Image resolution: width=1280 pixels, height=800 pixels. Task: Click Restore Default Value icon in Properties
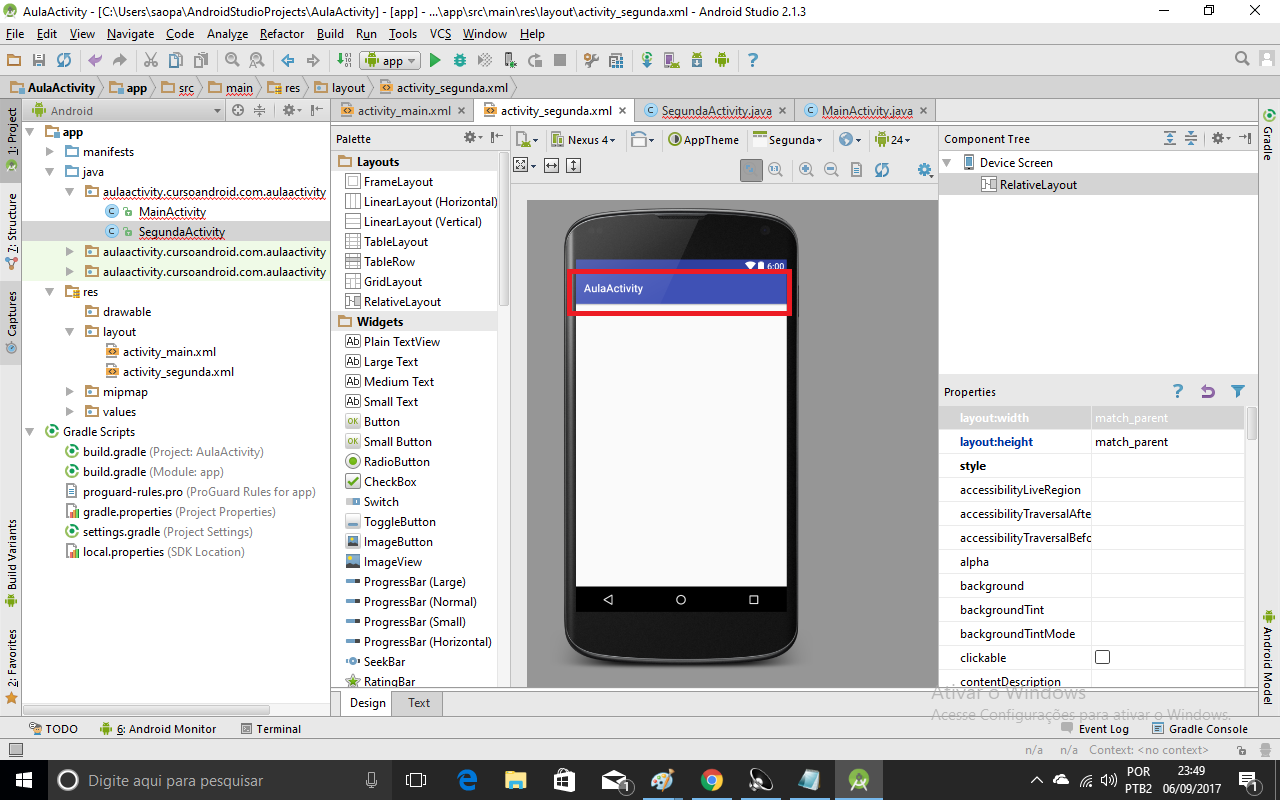tap(1208, 392)
